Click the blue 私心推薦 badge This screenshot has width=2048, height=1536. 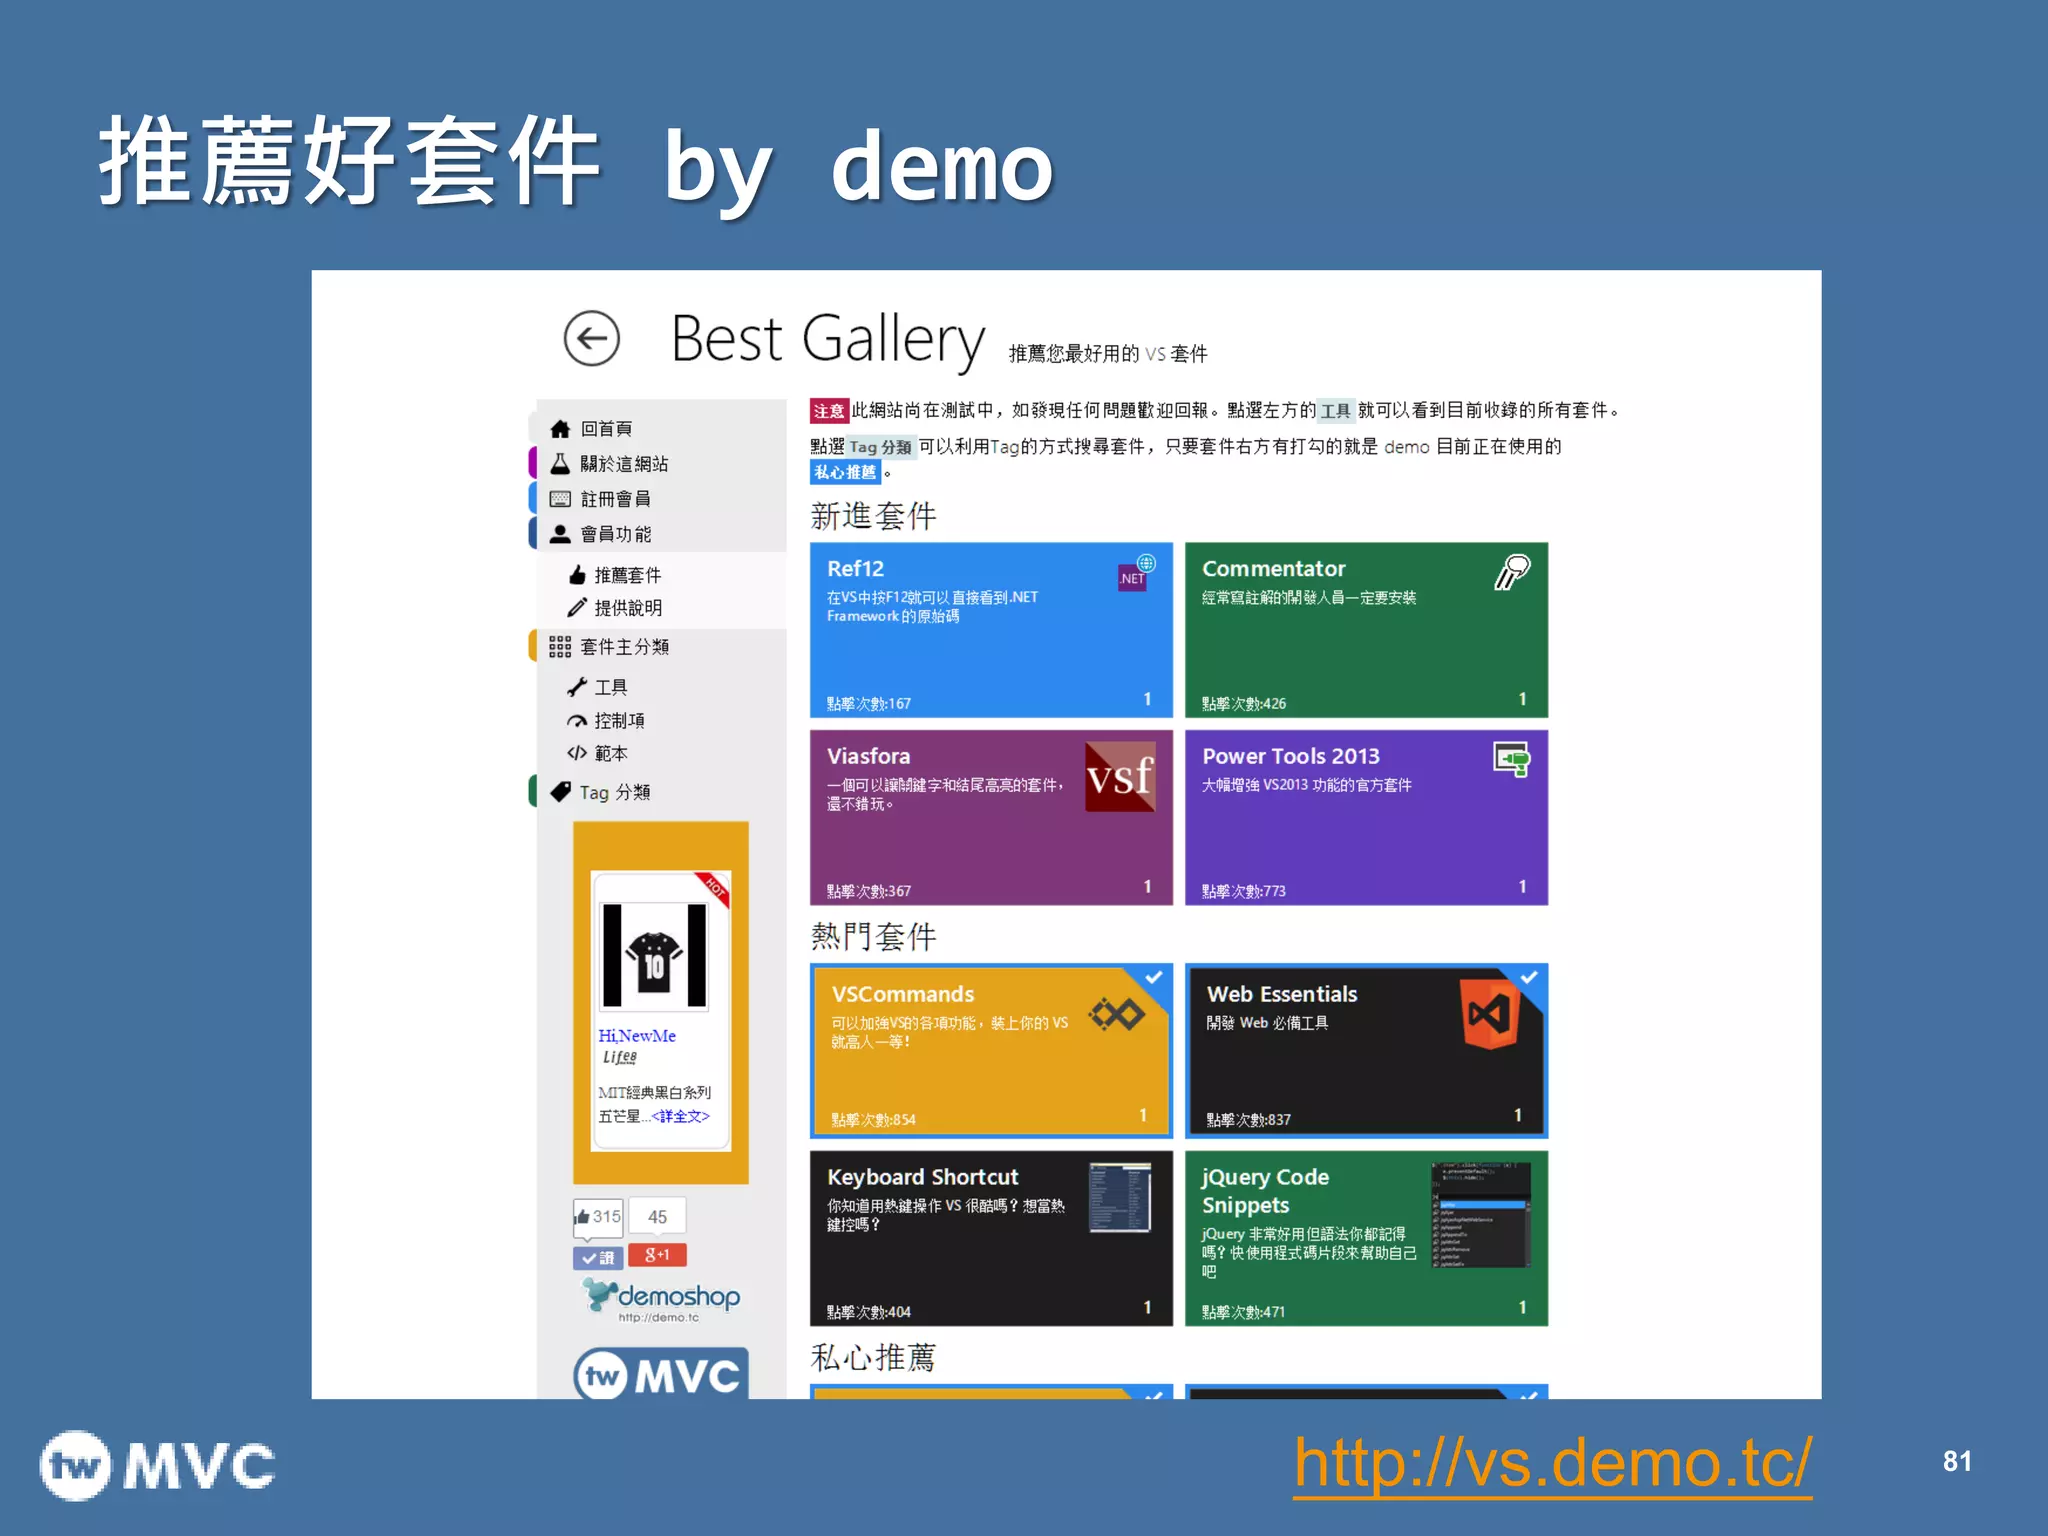pyautogui.click(x=845, y=472)
